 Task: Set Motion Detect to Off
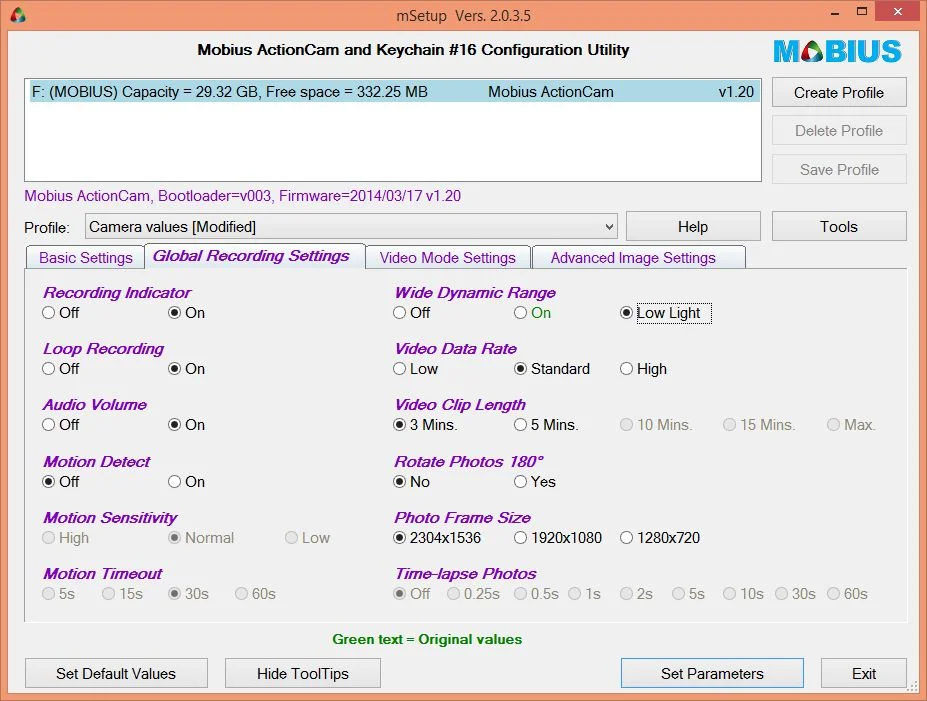61,482
